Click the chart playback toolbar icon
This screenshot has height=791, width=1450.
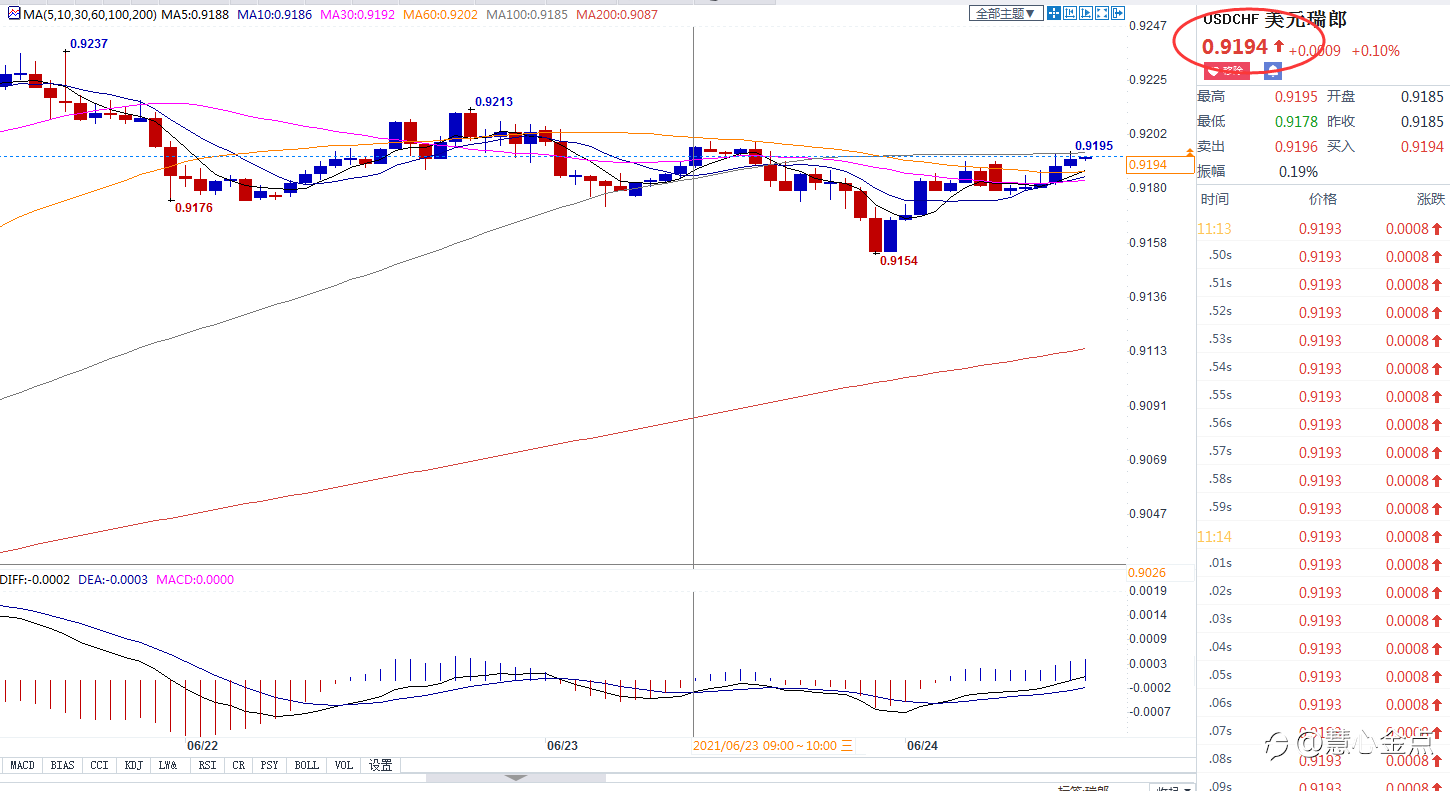click(1086, 13)
